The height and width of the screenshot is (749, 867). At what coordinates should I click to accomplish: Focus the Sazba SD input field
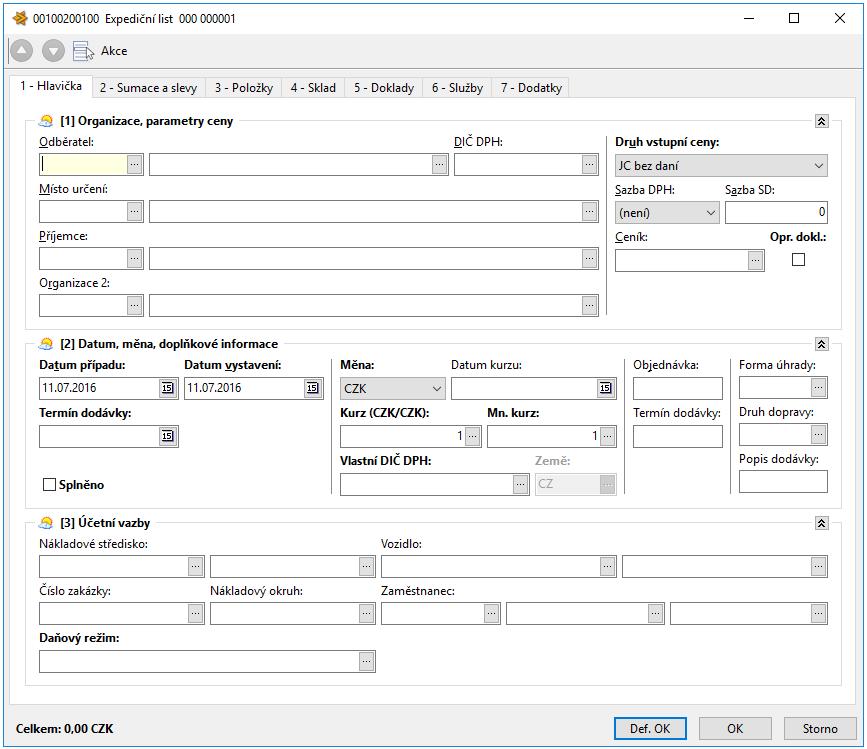tap(776, 212)
